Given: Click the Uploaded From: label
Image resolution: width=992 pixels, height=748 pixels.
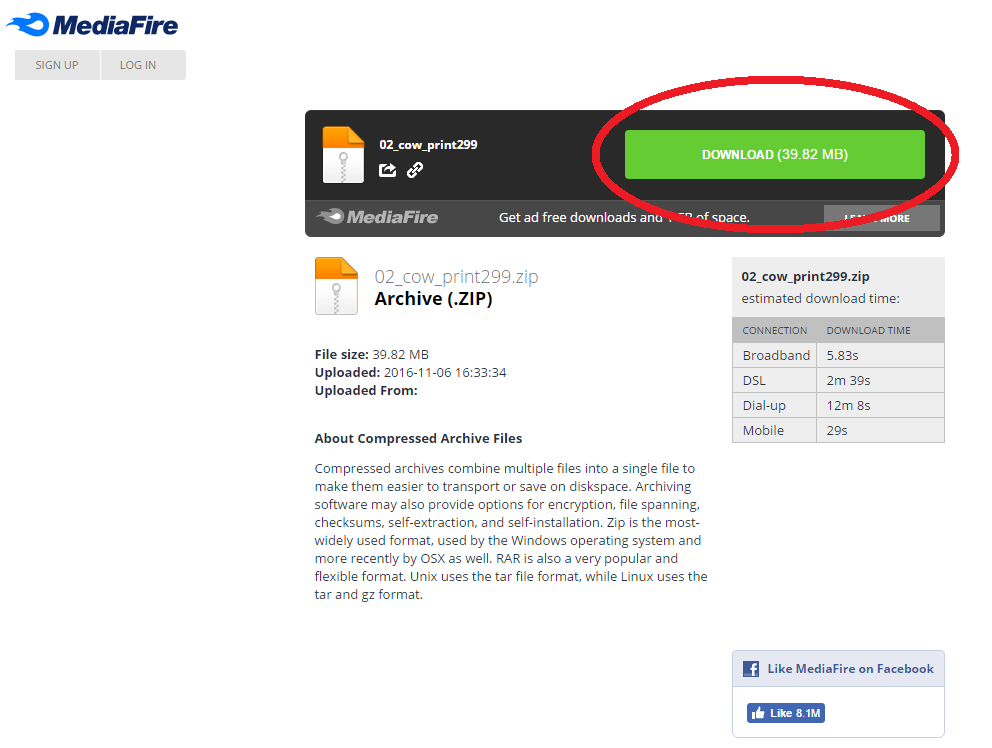Looking at the screenshot, I should tap(366, 390).
